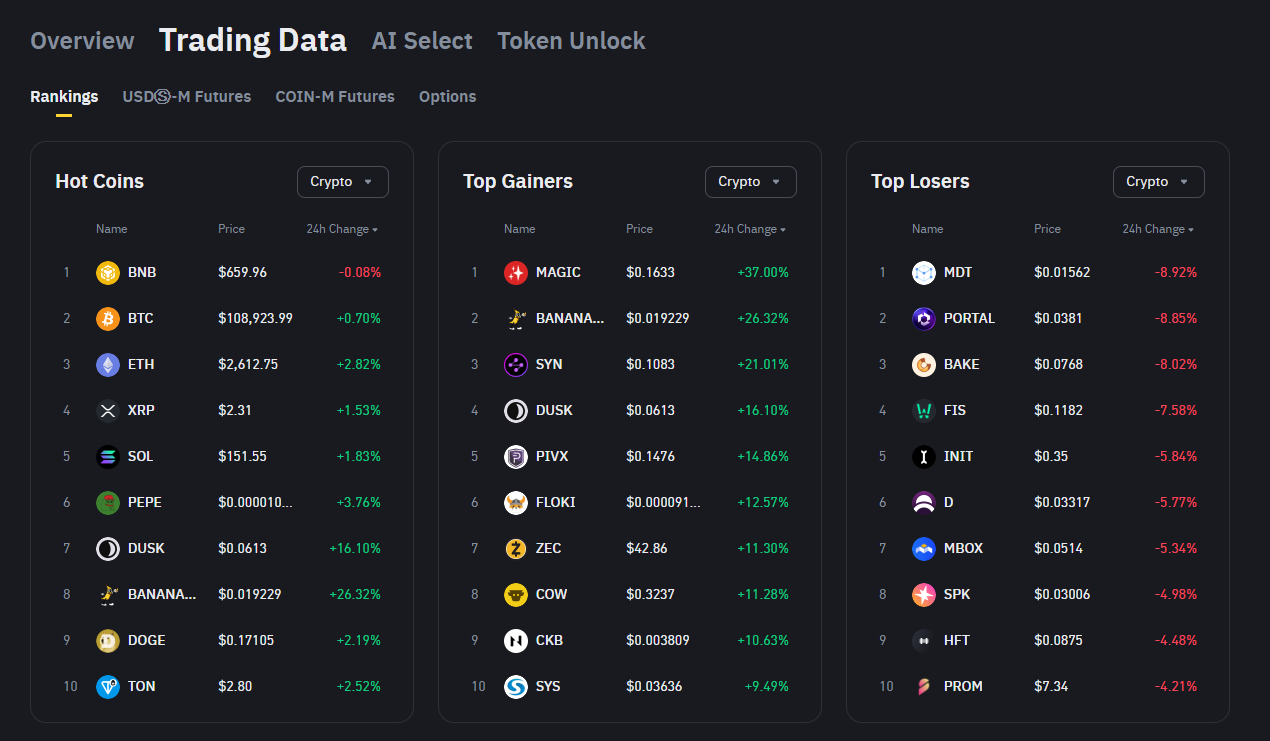Switch to the Overview tab

[x=82, y=41]
